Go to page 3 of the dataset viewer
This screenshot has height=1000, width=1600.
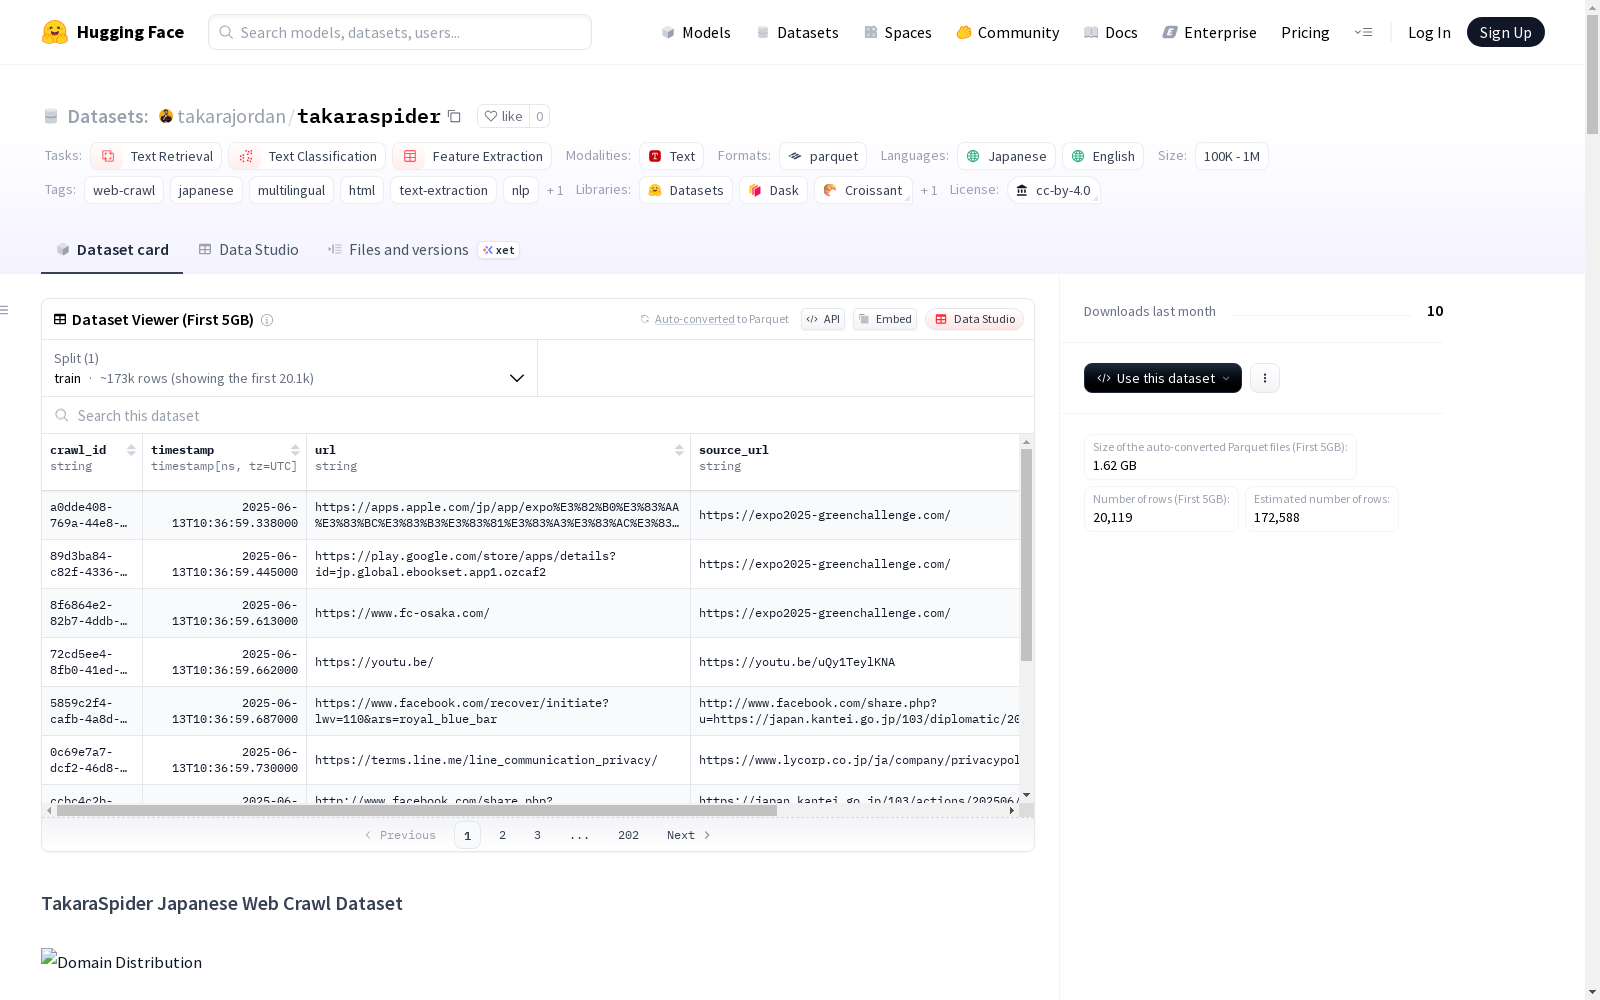[x=537, y=835]
